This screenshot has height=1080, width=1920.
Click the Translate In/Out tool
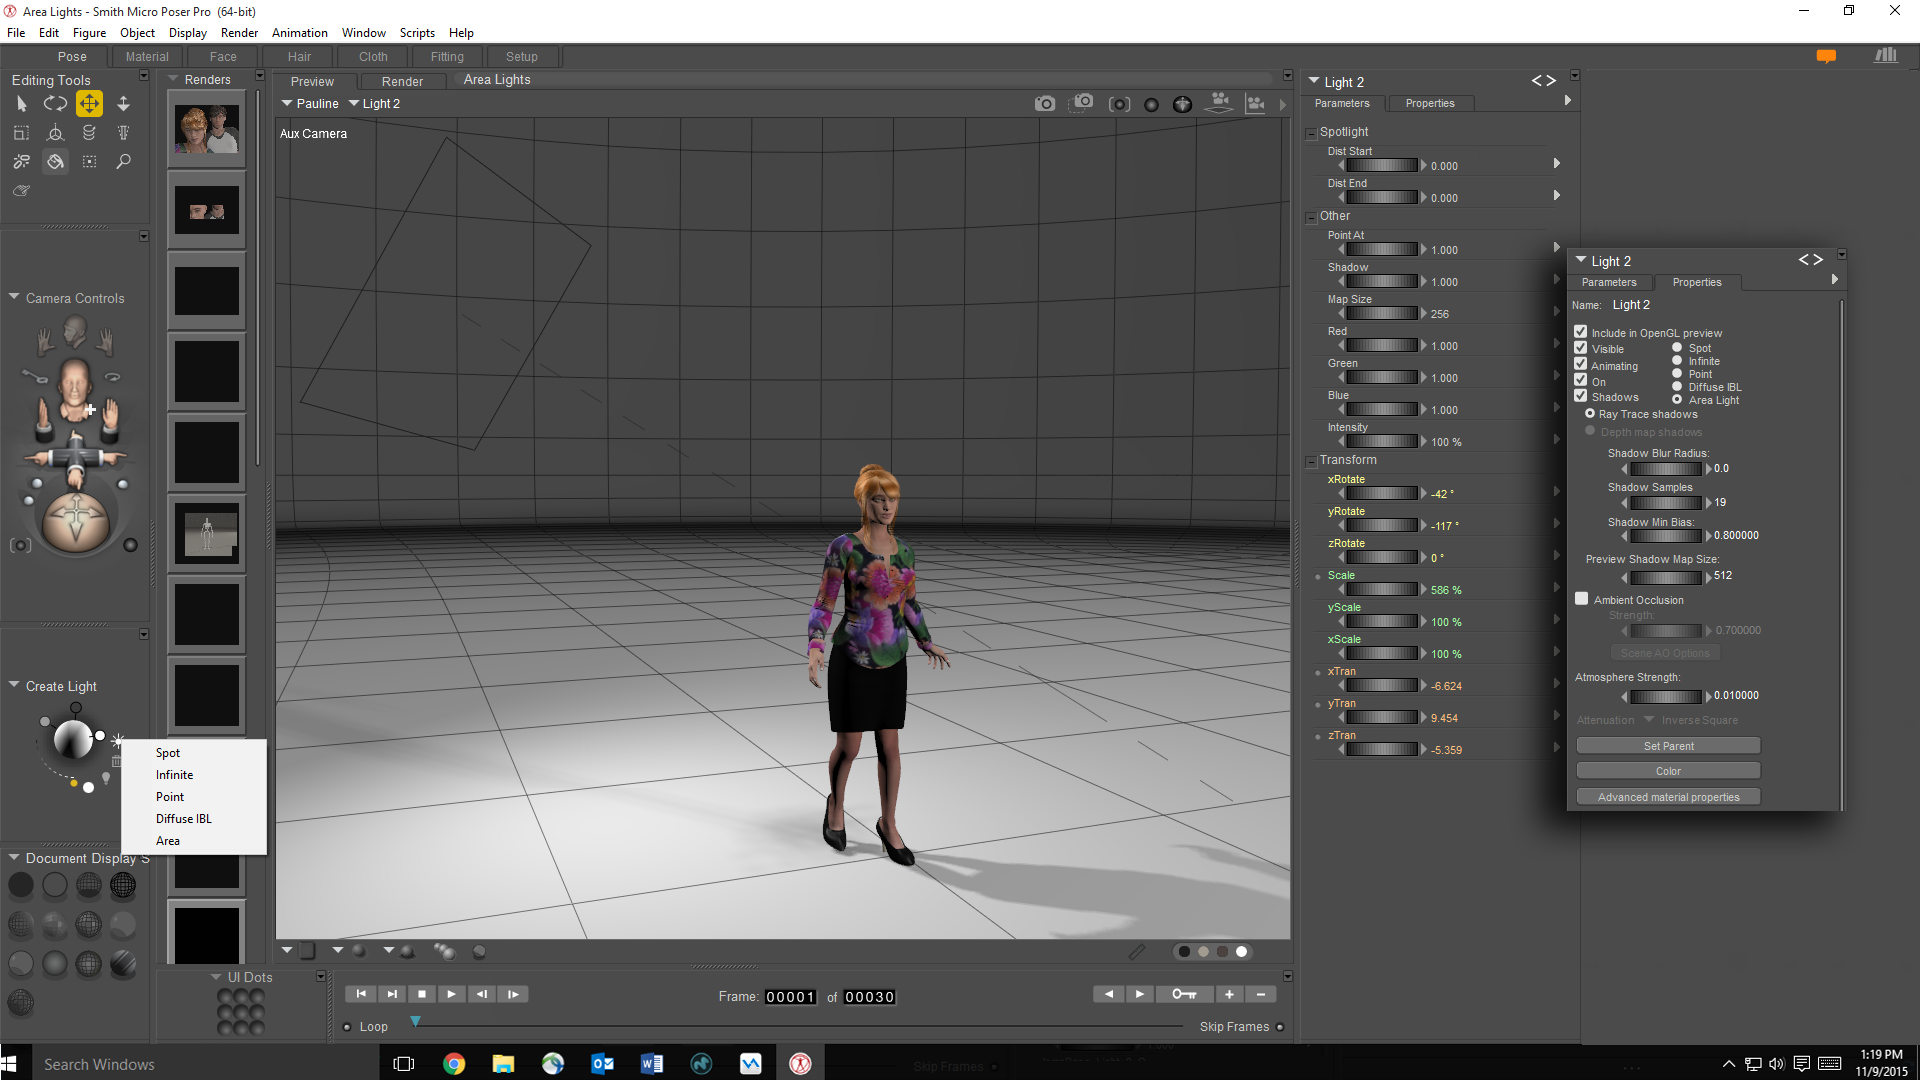tap(123, 104)
